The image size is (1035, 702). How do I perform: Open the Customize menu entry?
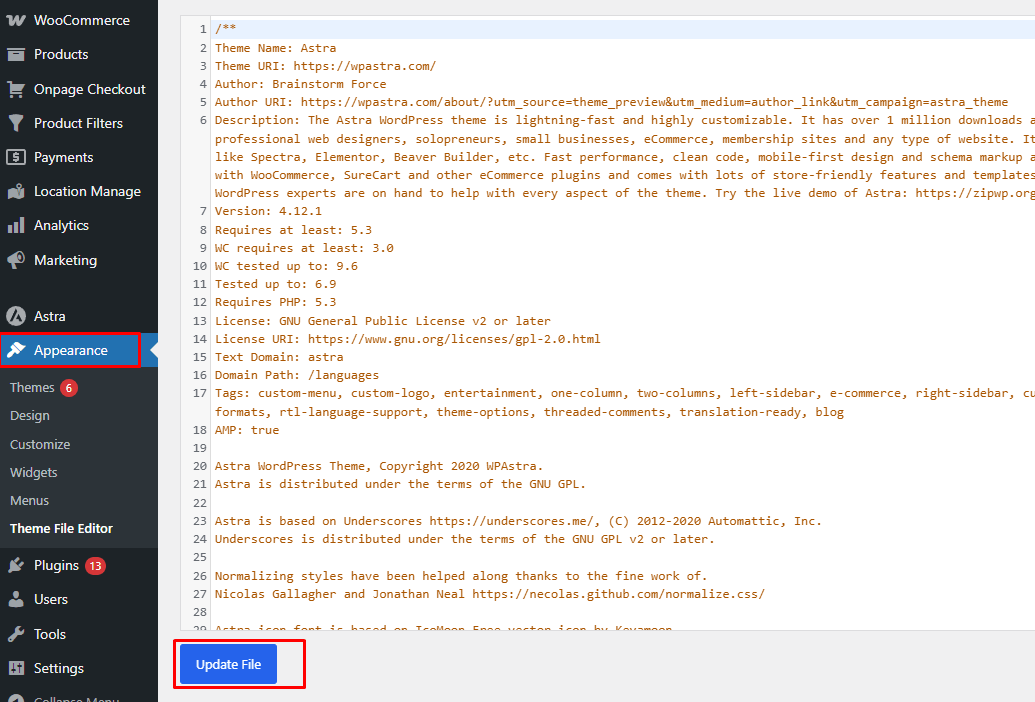[x=40, y=443]
